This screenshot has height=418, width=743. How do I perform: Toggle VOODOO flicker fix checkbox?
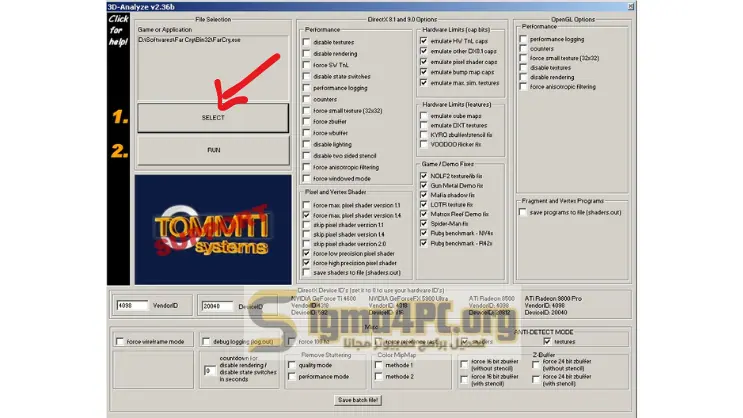tap(424, 144)
